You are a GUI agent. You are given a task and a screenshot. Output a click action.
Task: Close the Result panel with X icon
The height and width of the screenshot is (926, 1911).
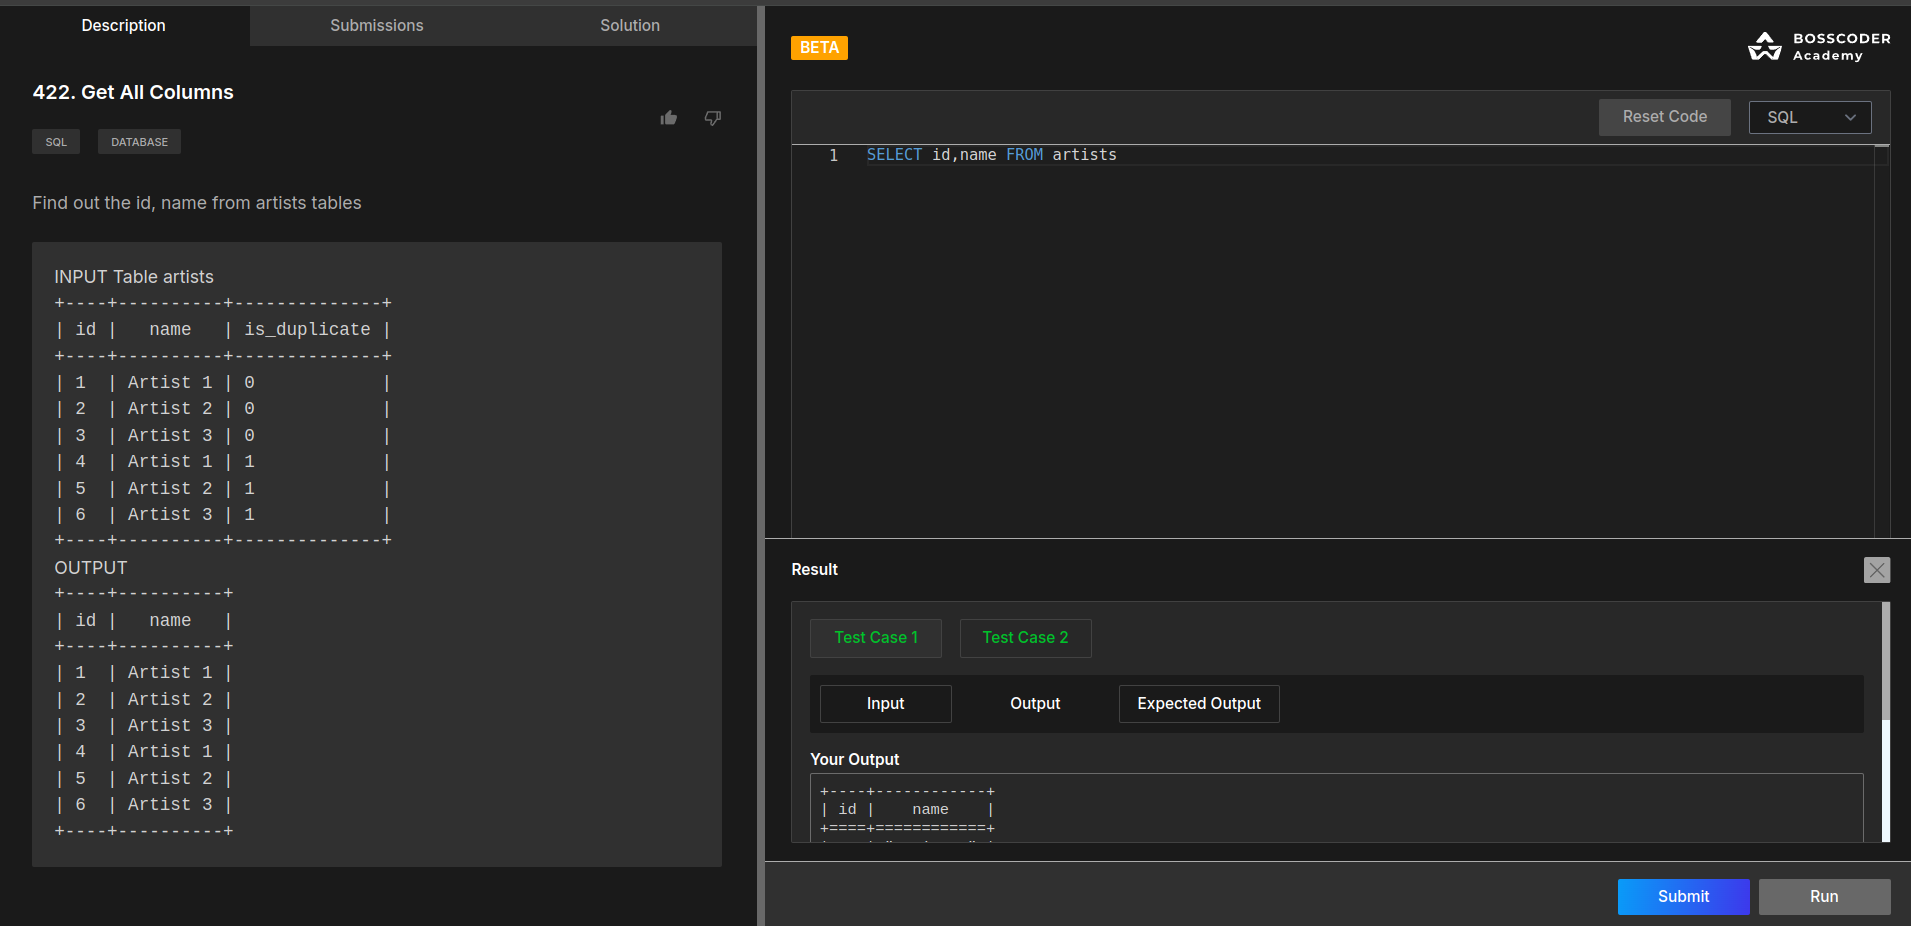pos(1877,570)
